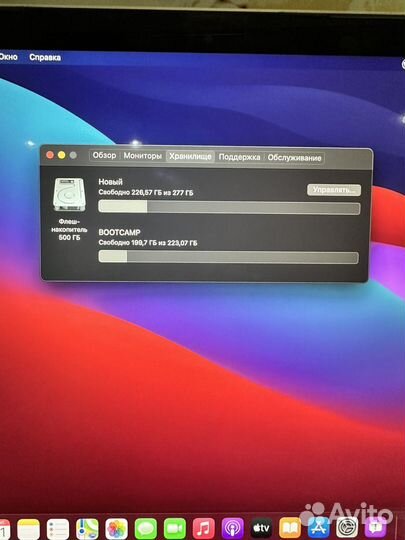This screenshot has height=540, width=405.
Task: Click the BOOTCAMP volume storage bar
Action: tap(228, 257)
